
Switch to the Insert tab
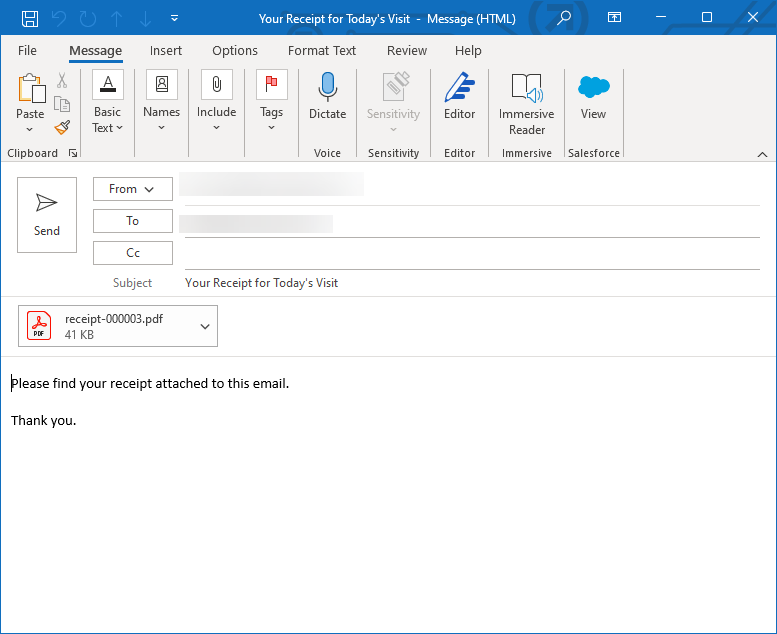click(166, 51)
